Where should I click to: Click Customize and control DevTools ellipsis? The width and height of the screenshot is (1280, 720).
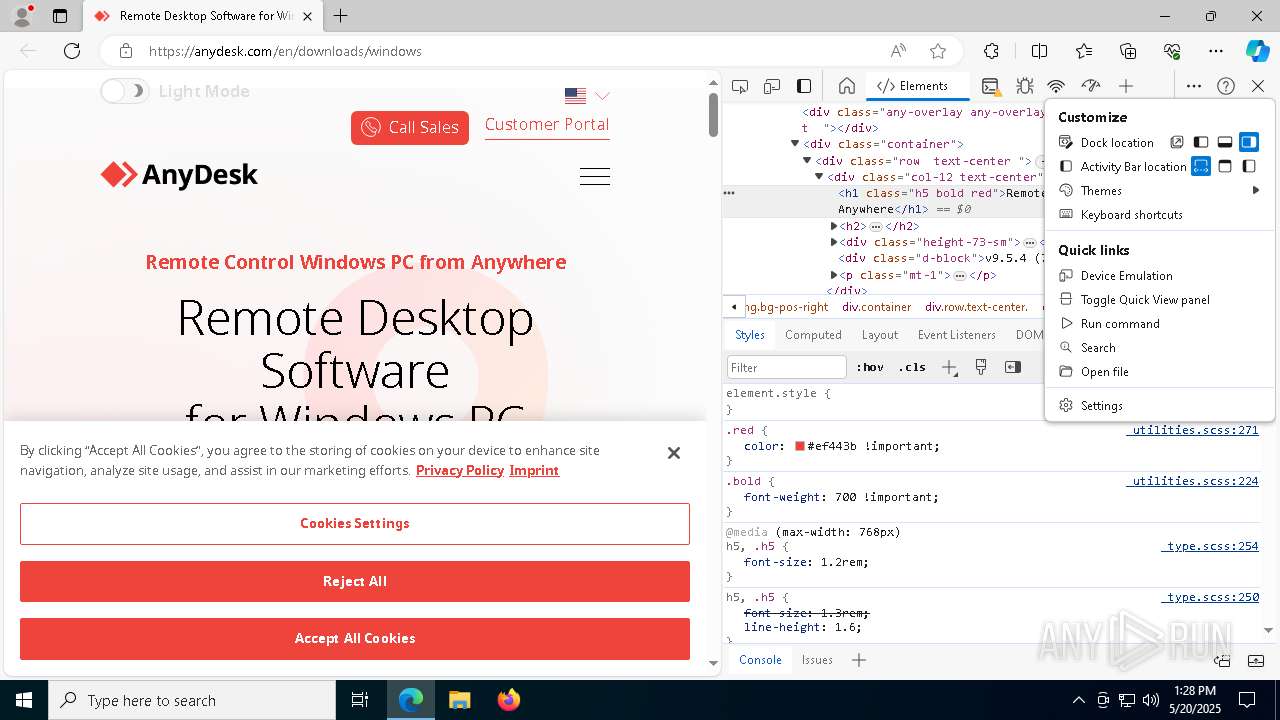tap(1194, 86)
